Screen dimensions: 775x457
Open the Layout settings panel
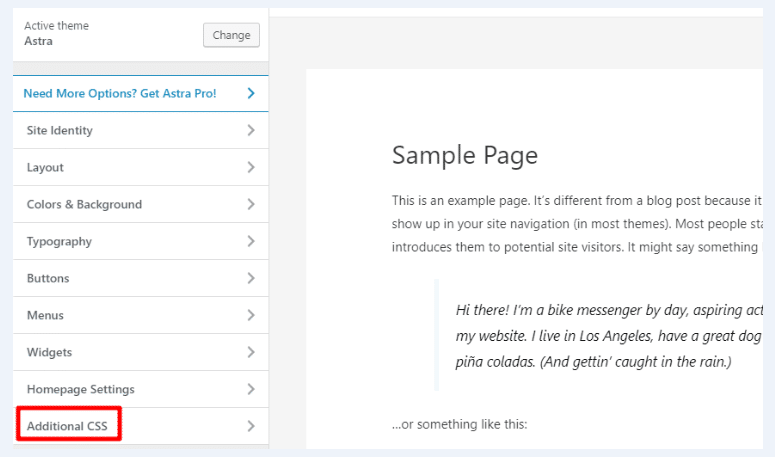click(45, 167)
